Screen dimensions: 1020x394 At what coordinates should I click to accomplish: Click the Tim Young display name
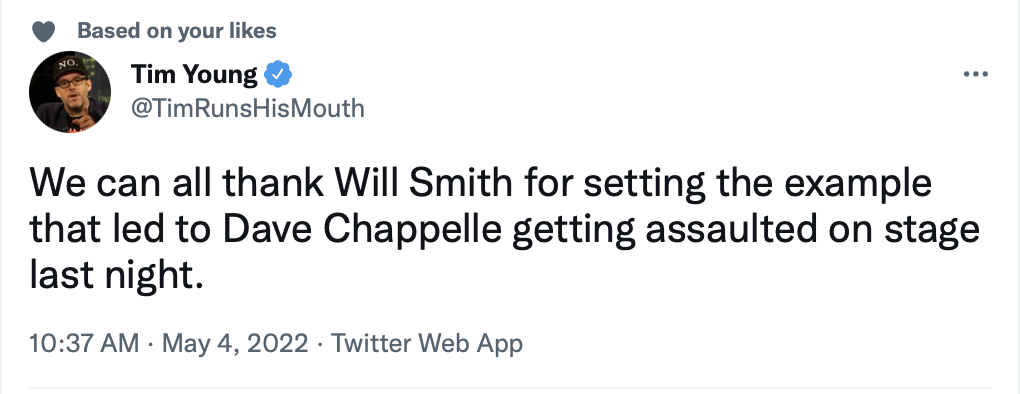click(194, 75)
